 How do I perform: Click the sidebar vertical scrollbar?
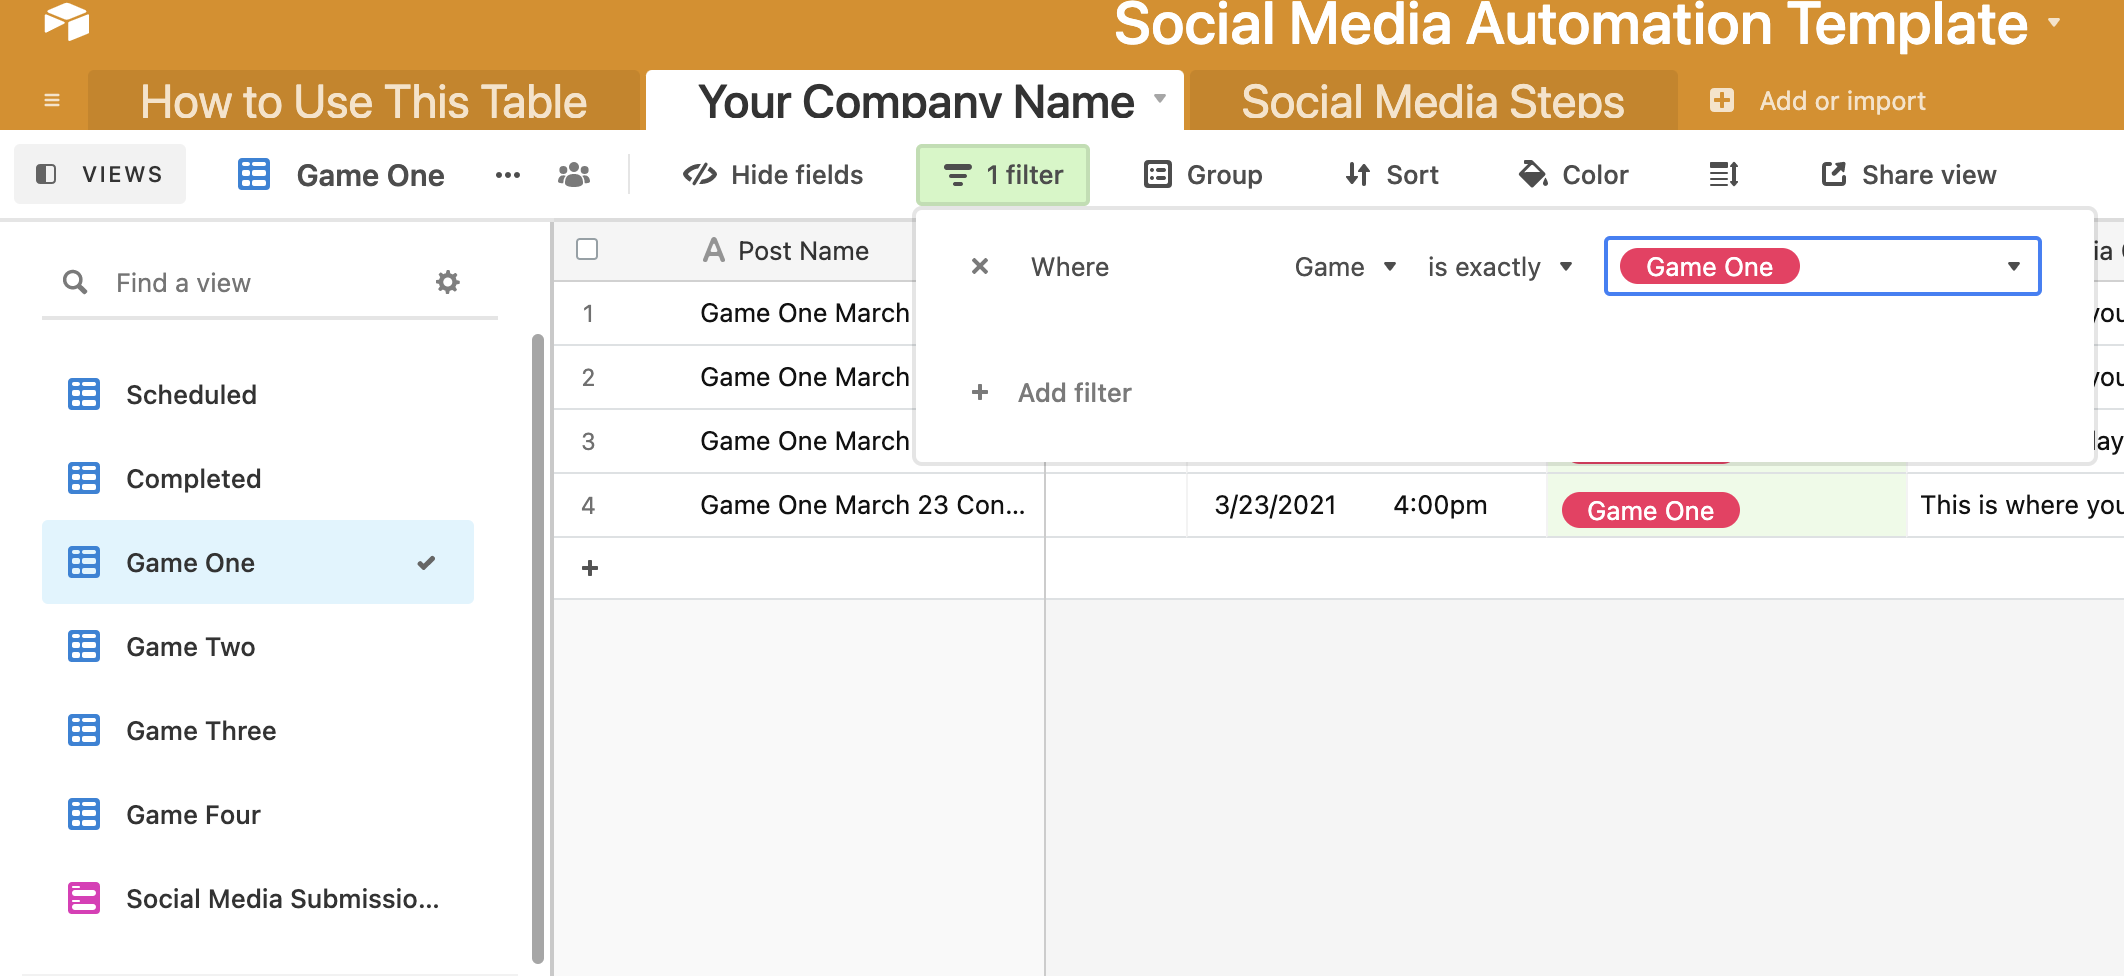pyautogui.click(x=538, y=648)
